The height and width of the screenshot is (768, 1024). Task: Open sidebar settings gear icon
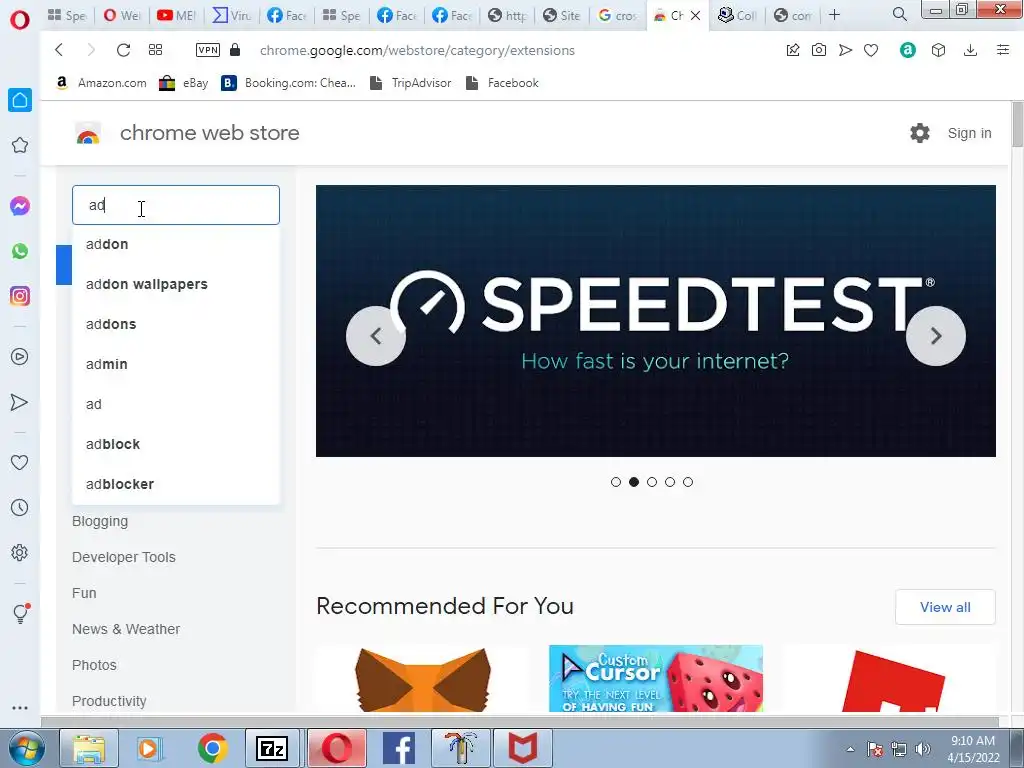click(20, 552)
